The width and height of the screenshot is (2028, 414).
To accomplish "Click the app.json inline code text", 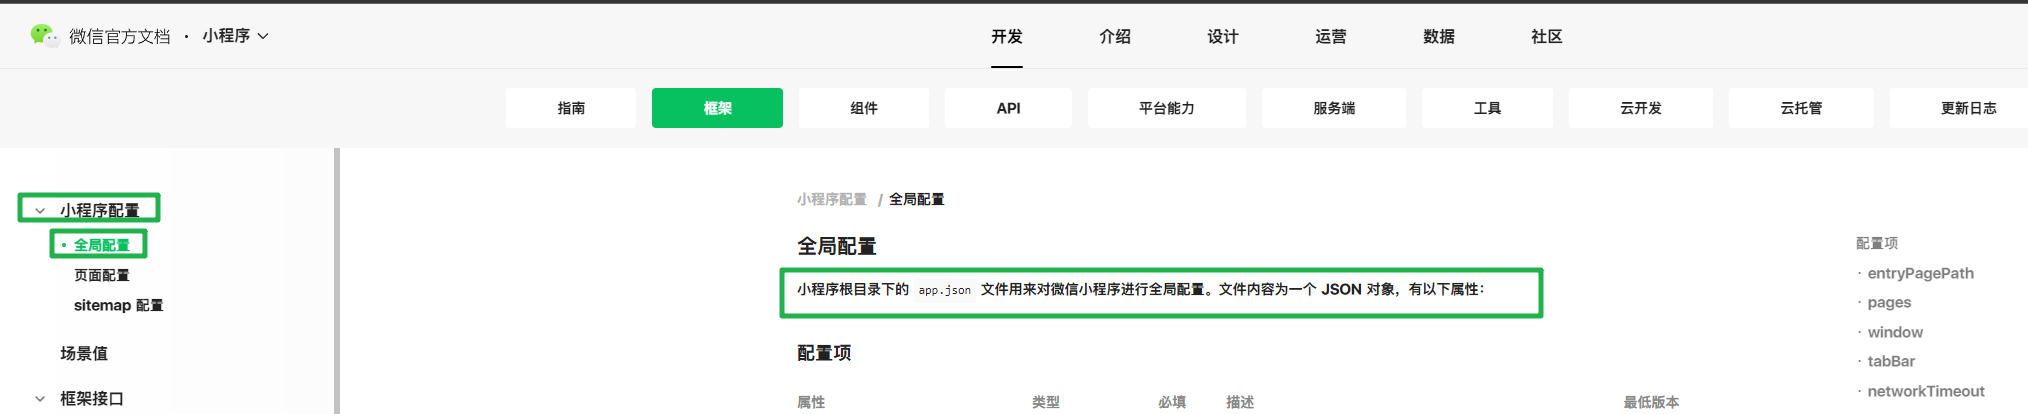I will 944,290.
